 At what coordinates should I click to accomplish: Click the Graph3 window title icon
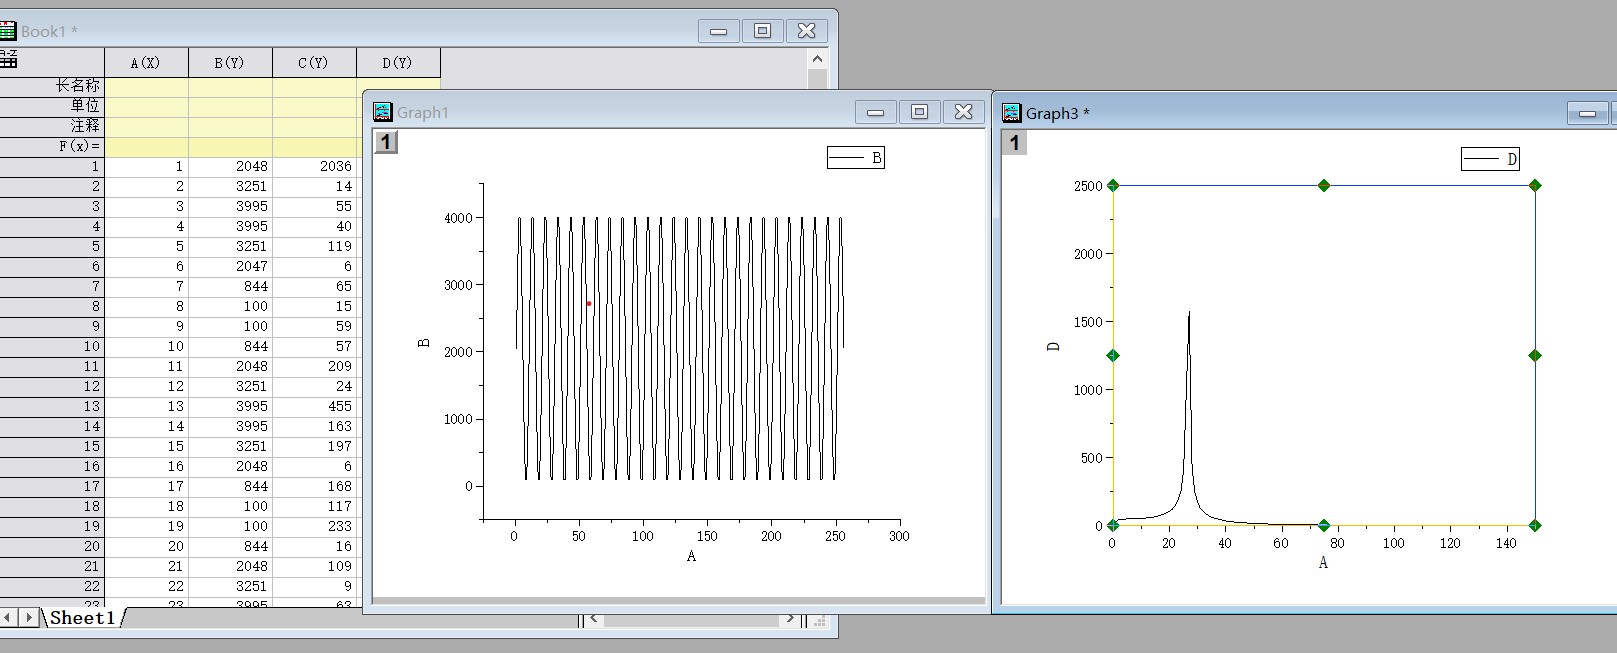click(x=1012, y=113)
